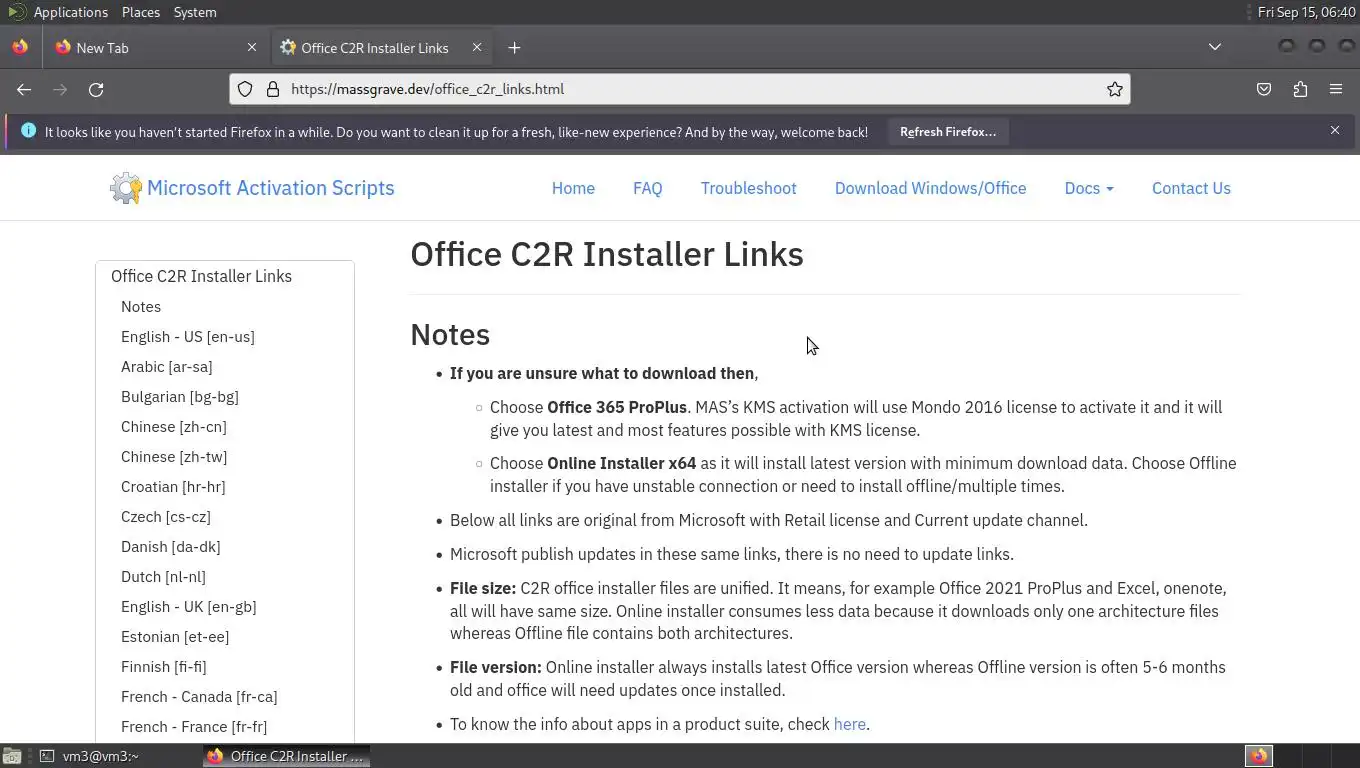View site security padlock information

click(272, 89)
